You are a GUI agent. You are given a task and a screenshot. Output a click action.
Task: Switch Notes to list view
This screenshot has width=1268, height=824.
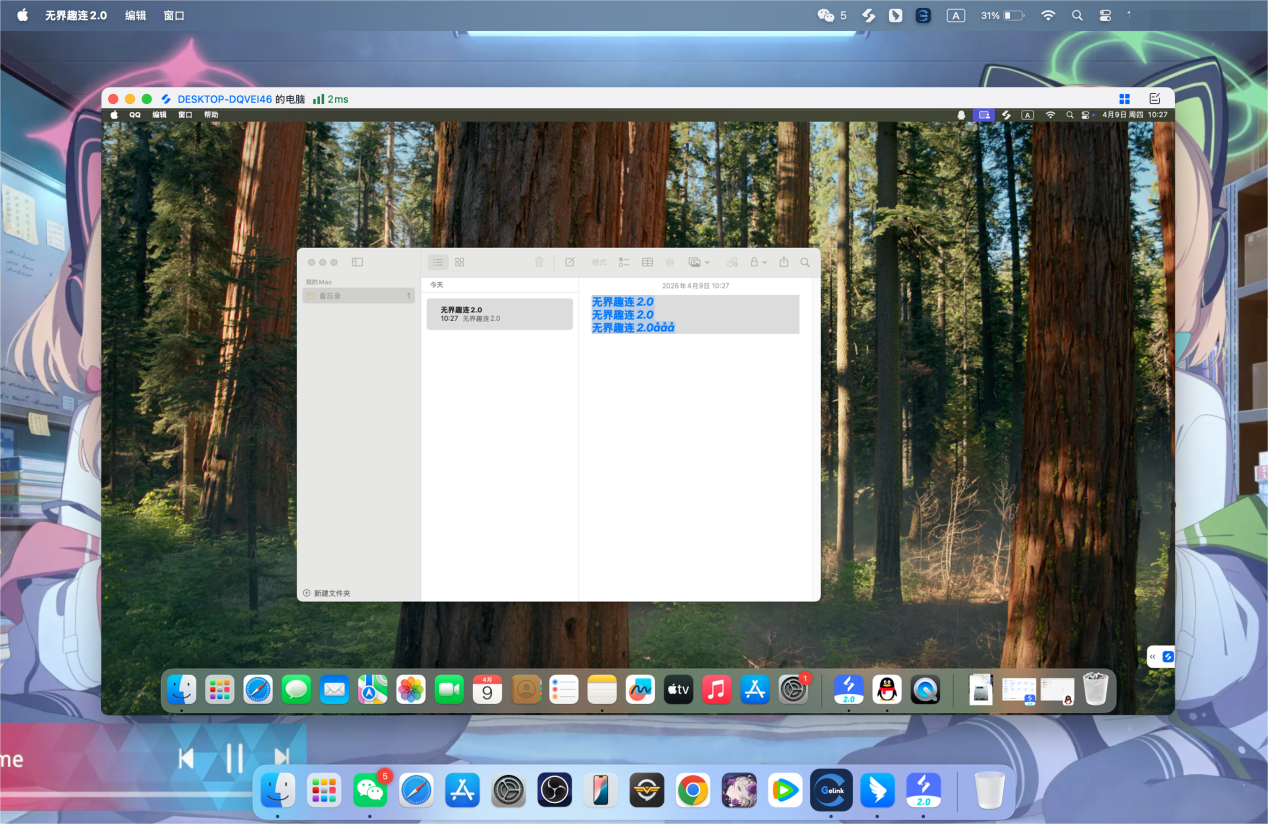click(x=438, y=262)
